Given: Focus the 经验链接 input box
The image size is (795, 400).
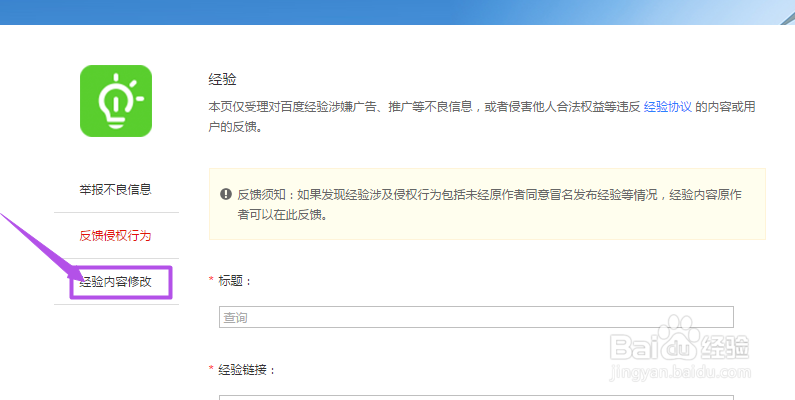Looking at the screenshot, I should [476, 395].
